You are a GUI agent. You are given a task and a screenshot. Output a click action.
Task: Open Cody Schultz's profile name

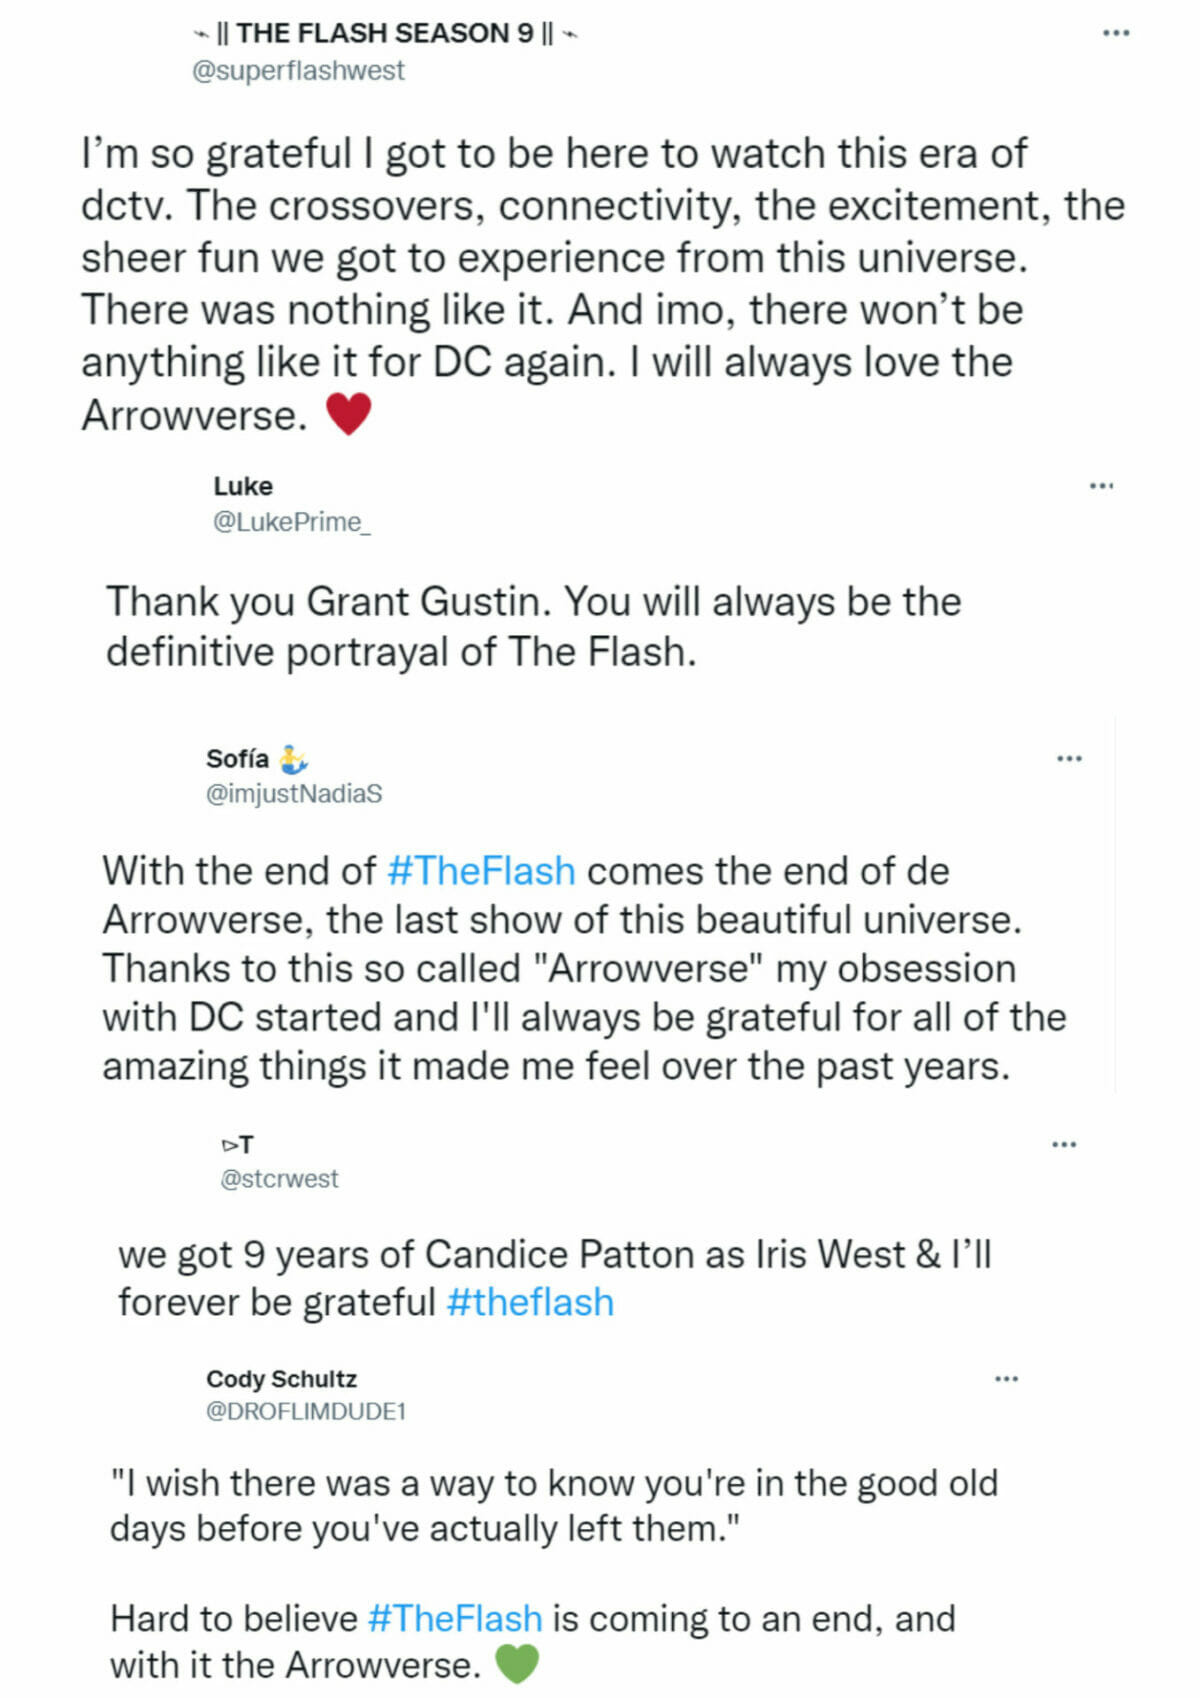coord(281,1379)
